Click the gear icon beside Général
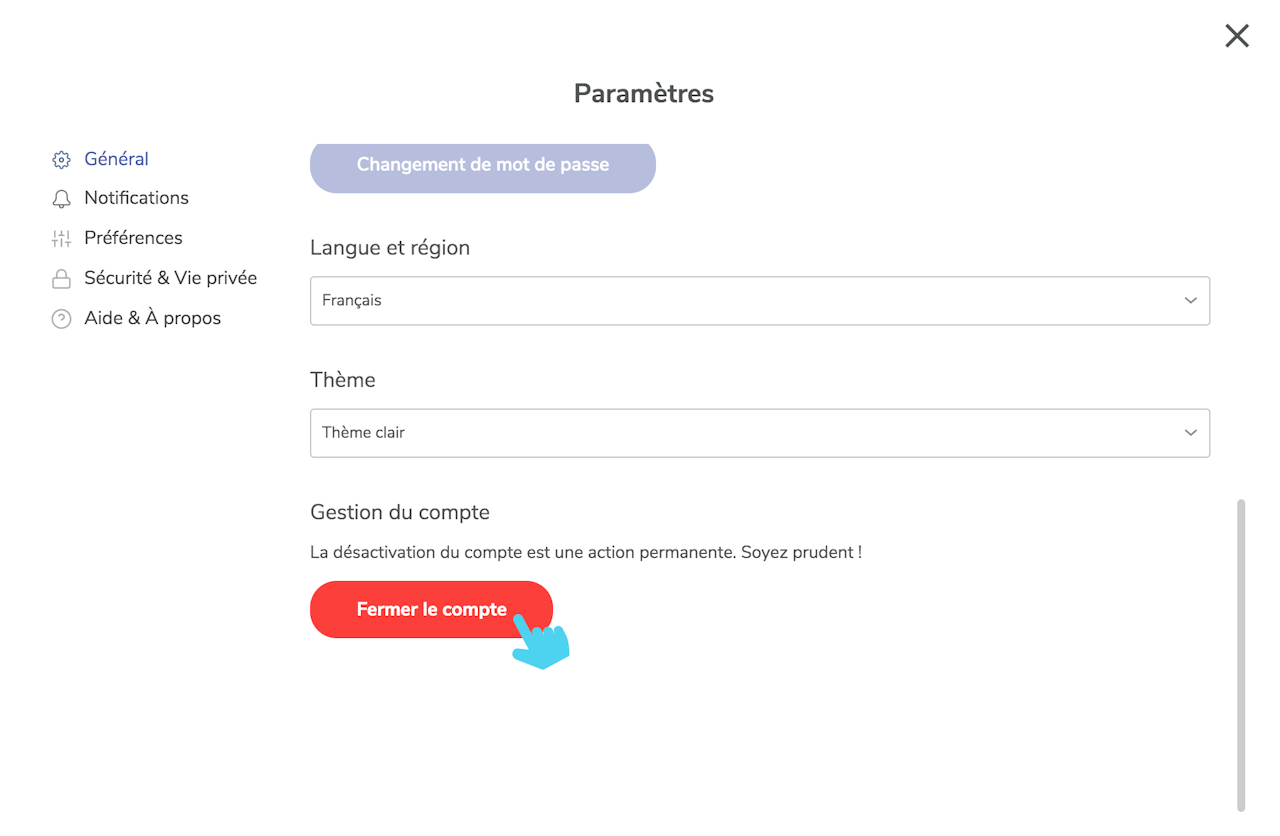The image size is (1280, 836). coord(61,160)
